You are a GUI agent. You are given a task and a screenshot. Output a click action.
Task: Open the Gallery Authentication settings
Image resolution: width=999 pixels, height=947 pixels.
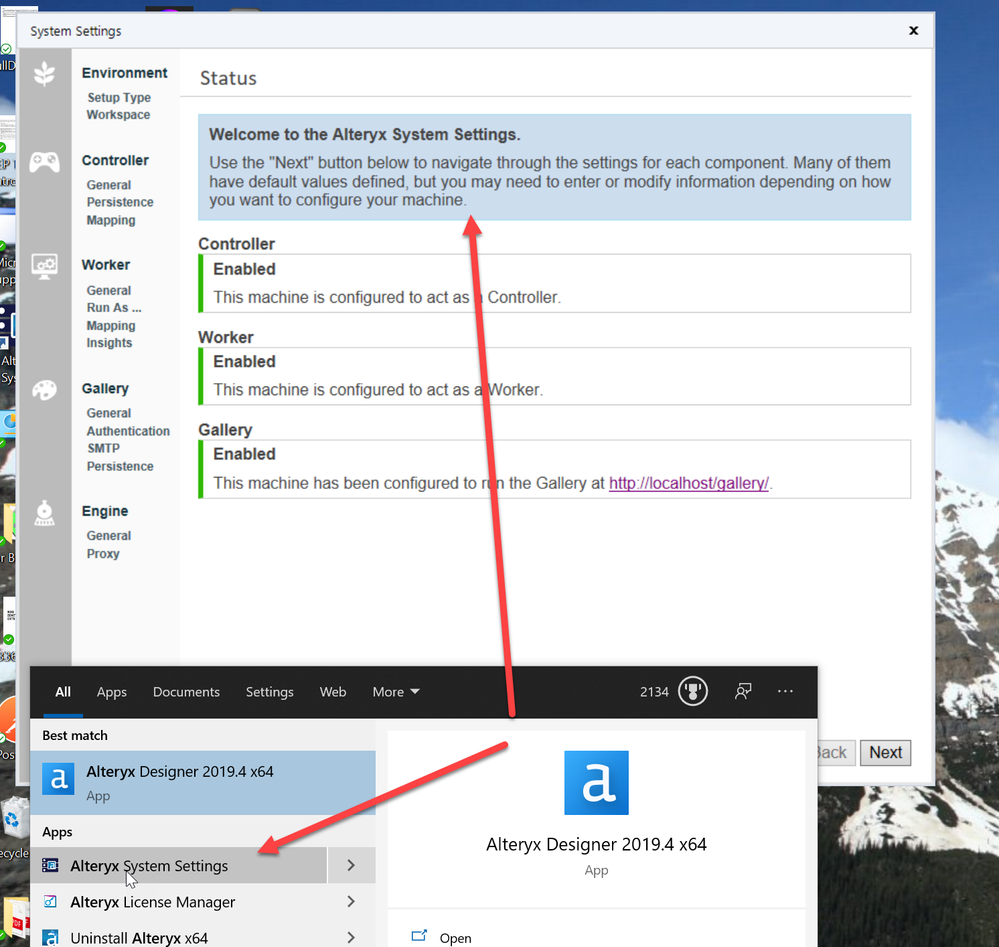pos(128,431)
